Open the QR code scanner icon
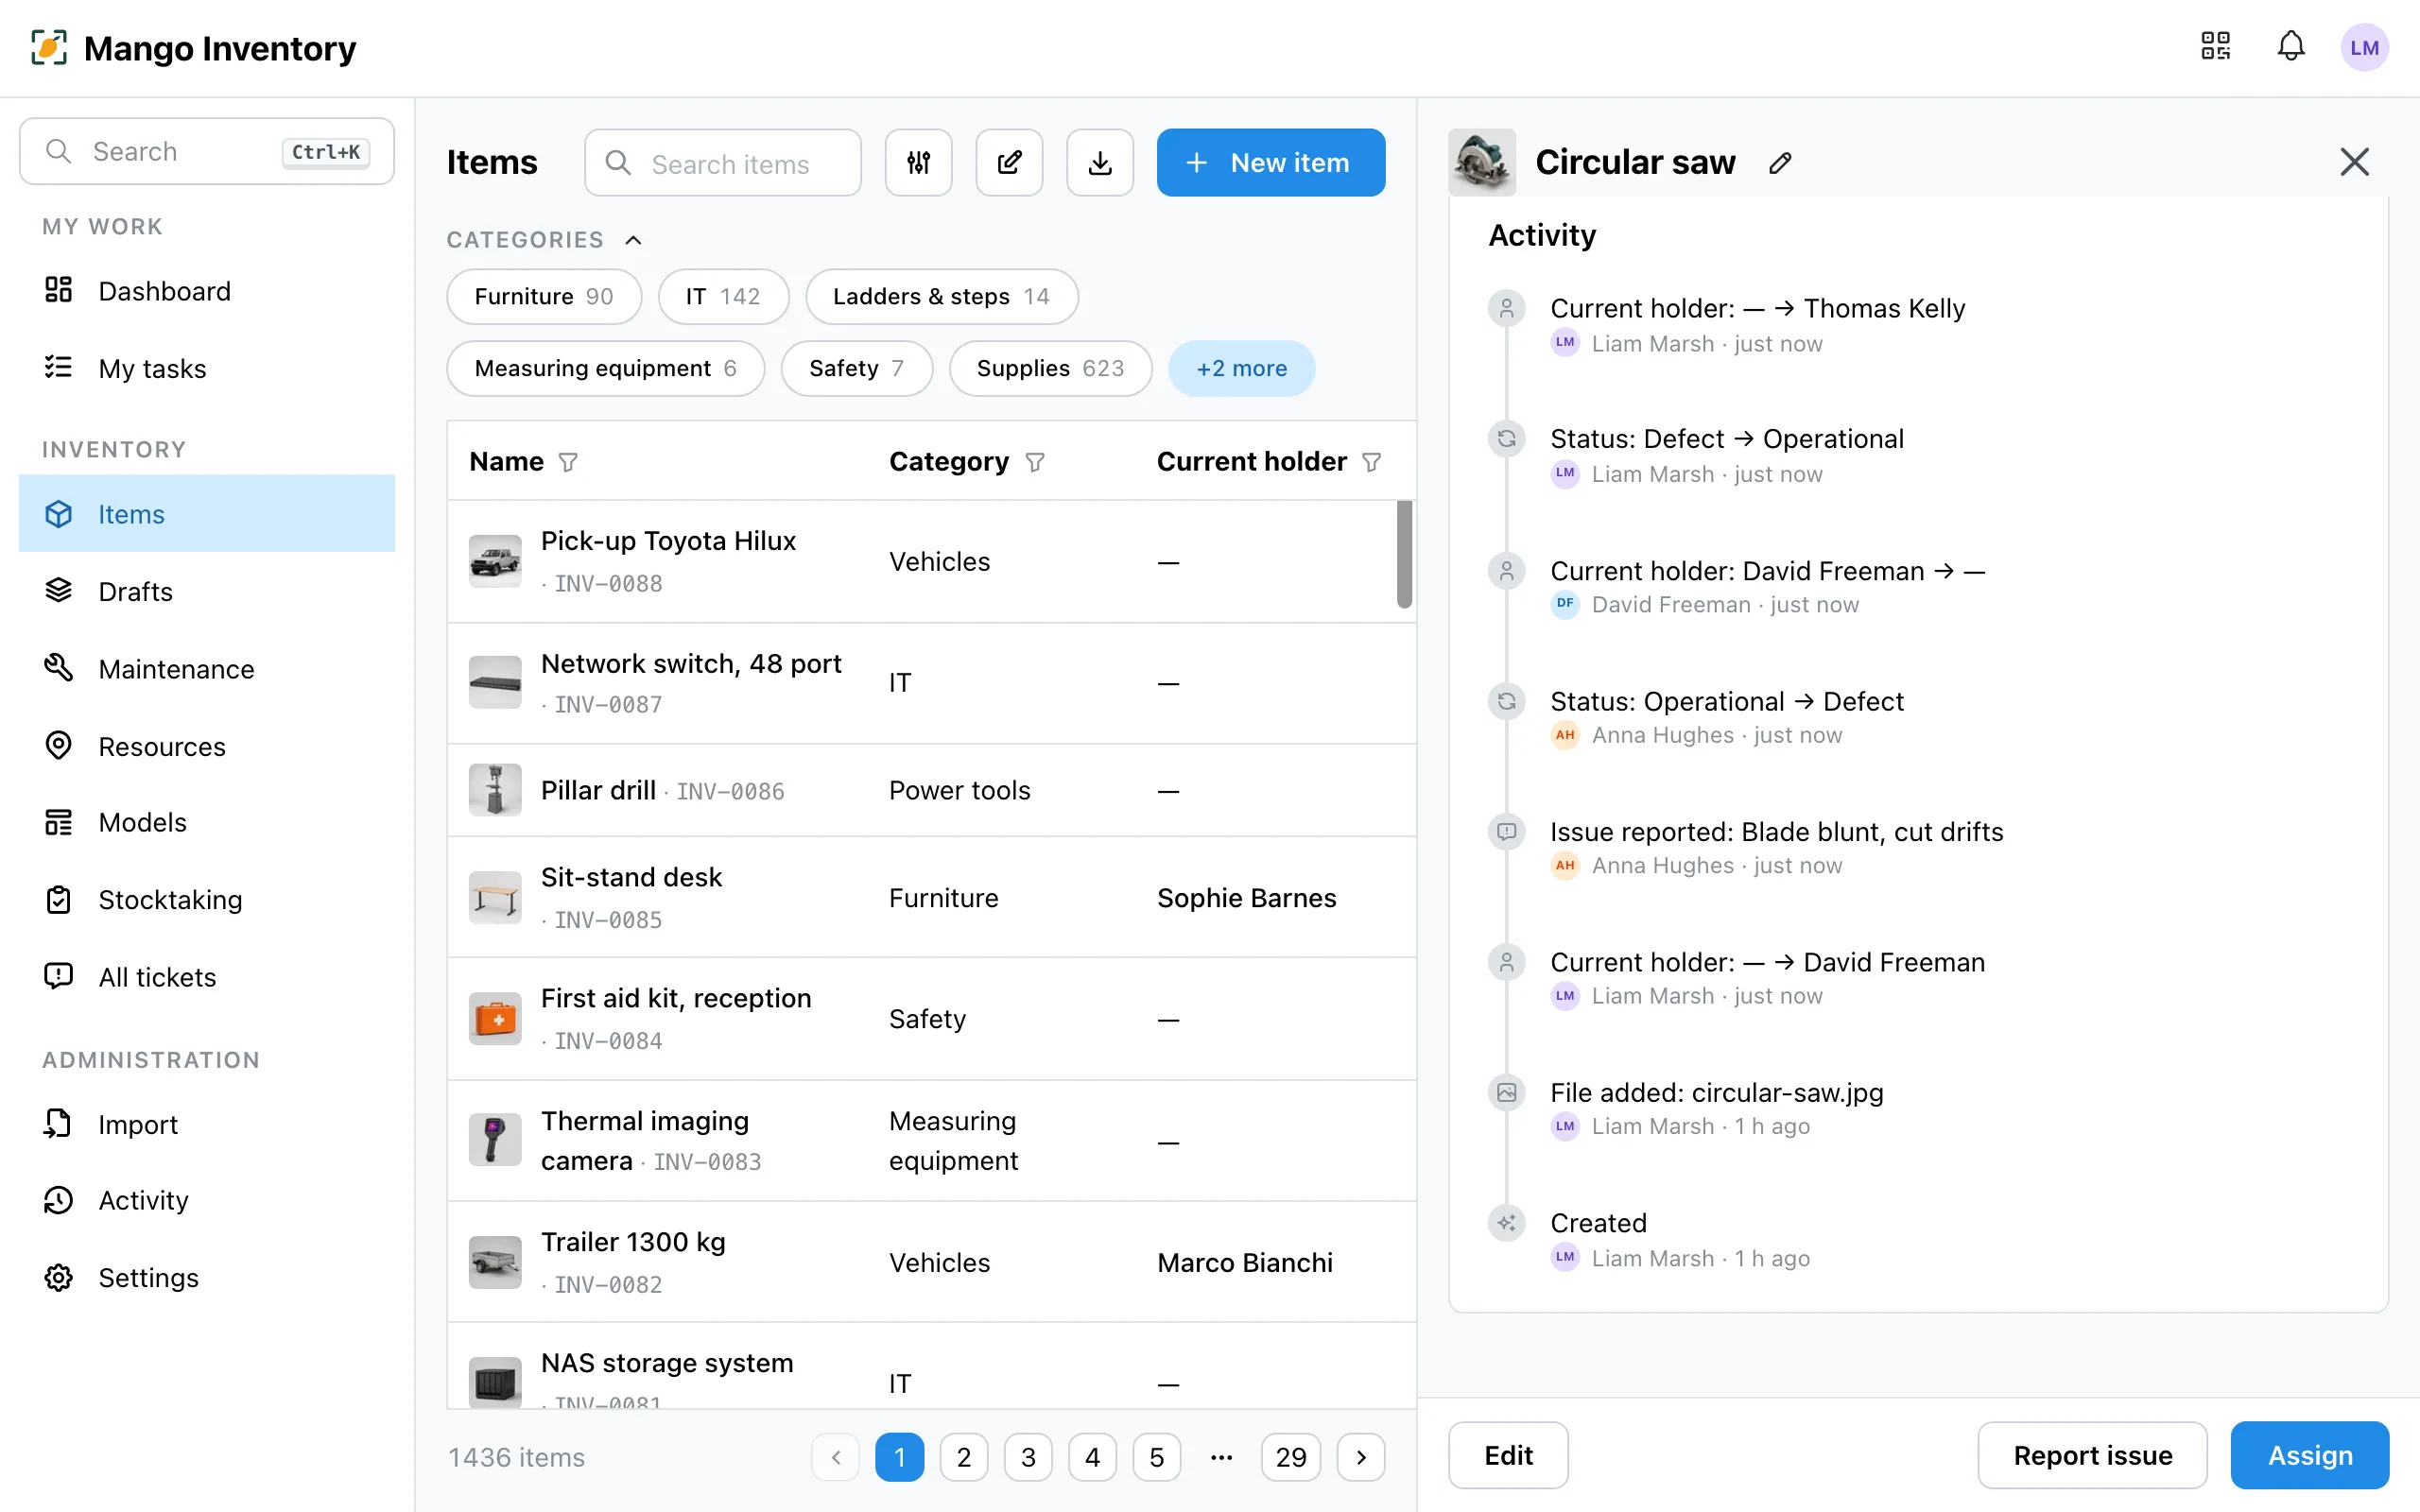The width and height of the screenshot is (2420, 1512). [2215, 46]
